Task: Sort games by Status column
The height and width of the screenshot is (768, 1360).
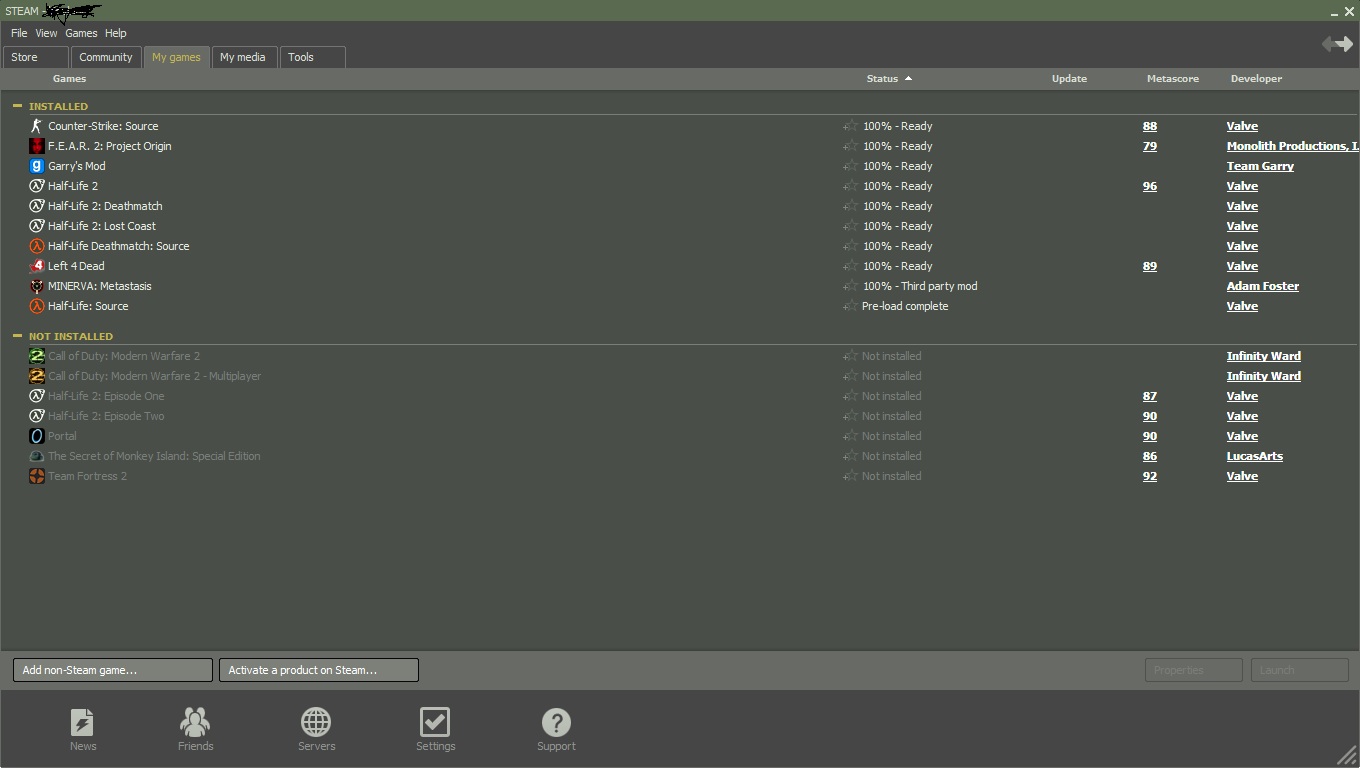Action: coord(889,78)
